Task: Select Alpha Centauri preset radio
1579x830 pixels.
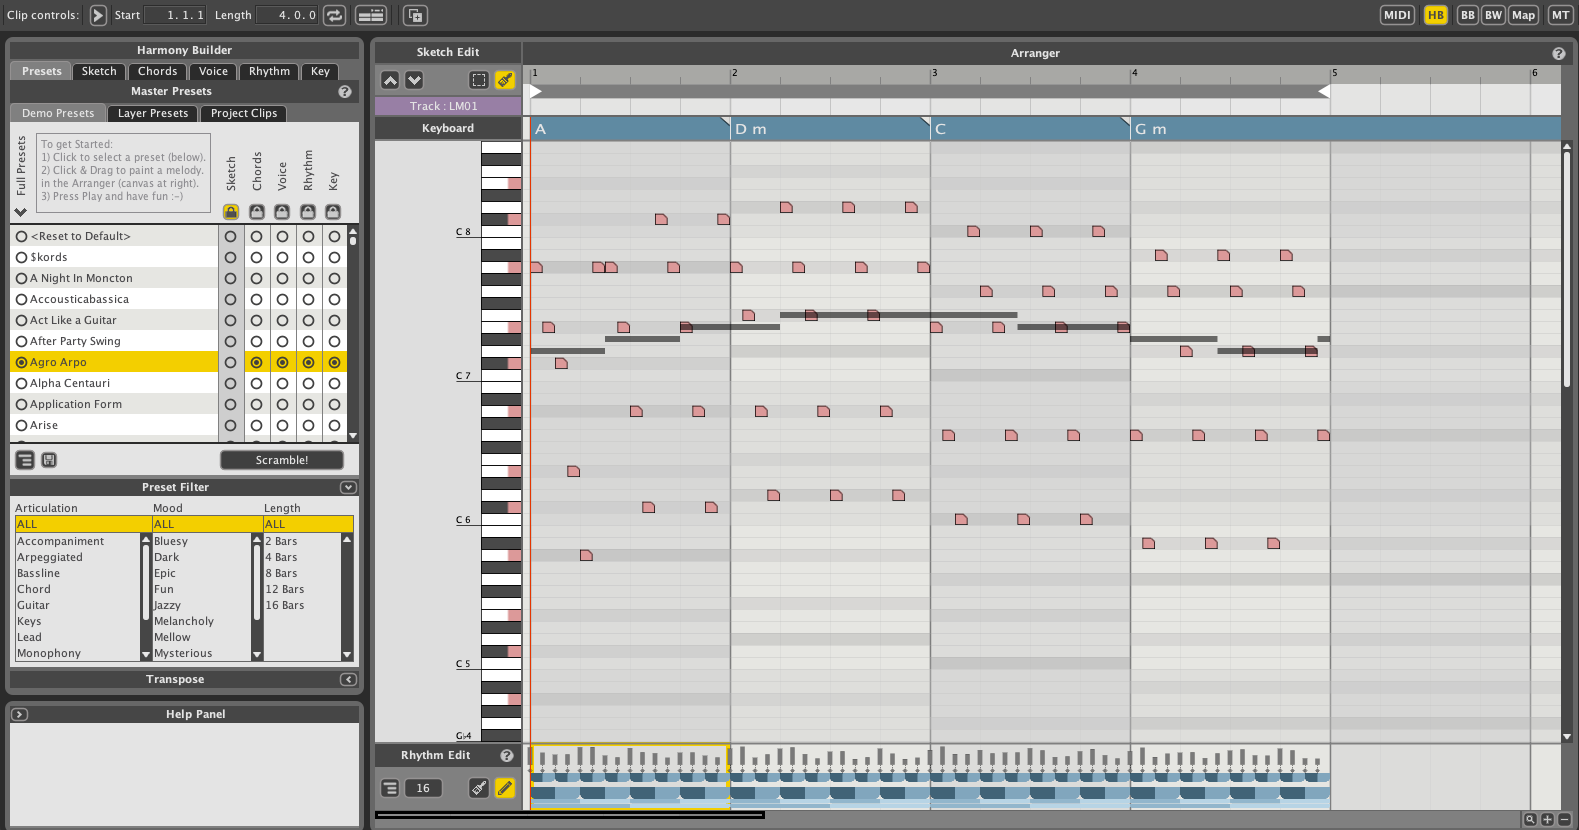Action: point(21,383)
